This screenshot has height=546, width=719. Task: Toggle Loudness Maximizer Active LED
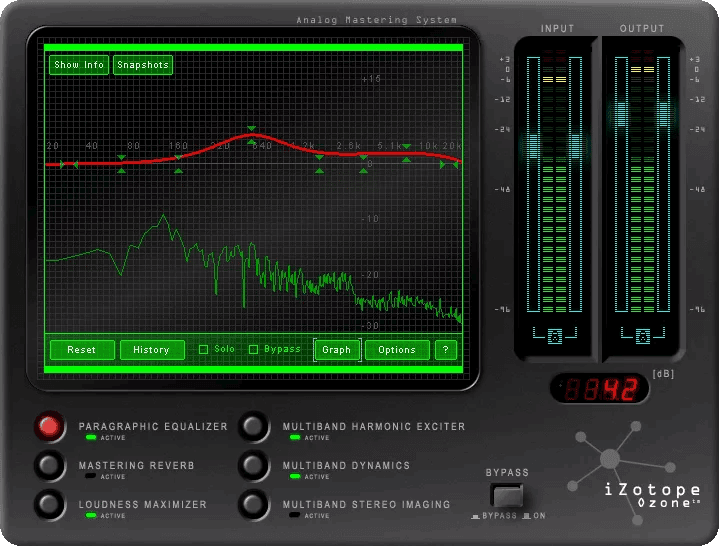click(91, 515)
